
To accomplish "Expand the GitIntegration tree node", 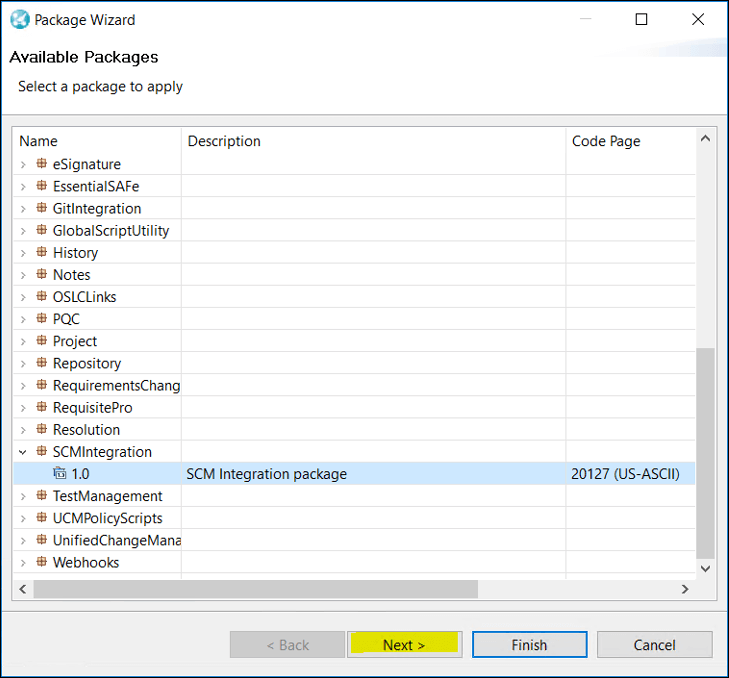I will click(x=23, y=209).
